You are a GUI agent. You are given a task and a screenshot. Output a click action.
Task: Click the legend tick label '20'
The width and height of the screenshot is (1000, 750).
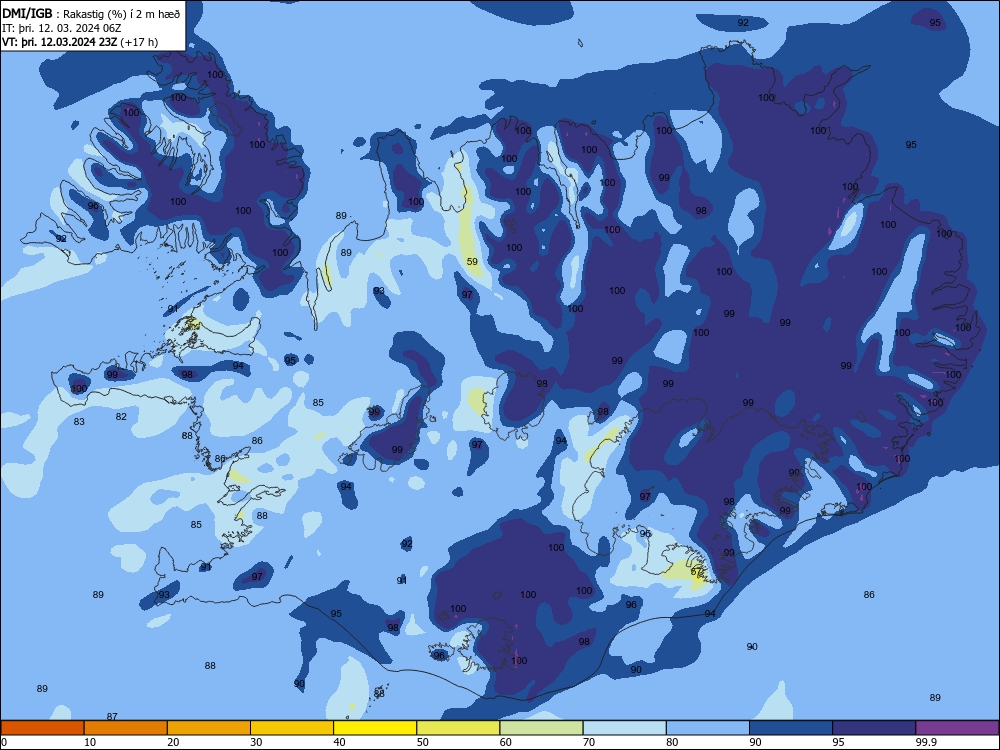click(173, 742)
